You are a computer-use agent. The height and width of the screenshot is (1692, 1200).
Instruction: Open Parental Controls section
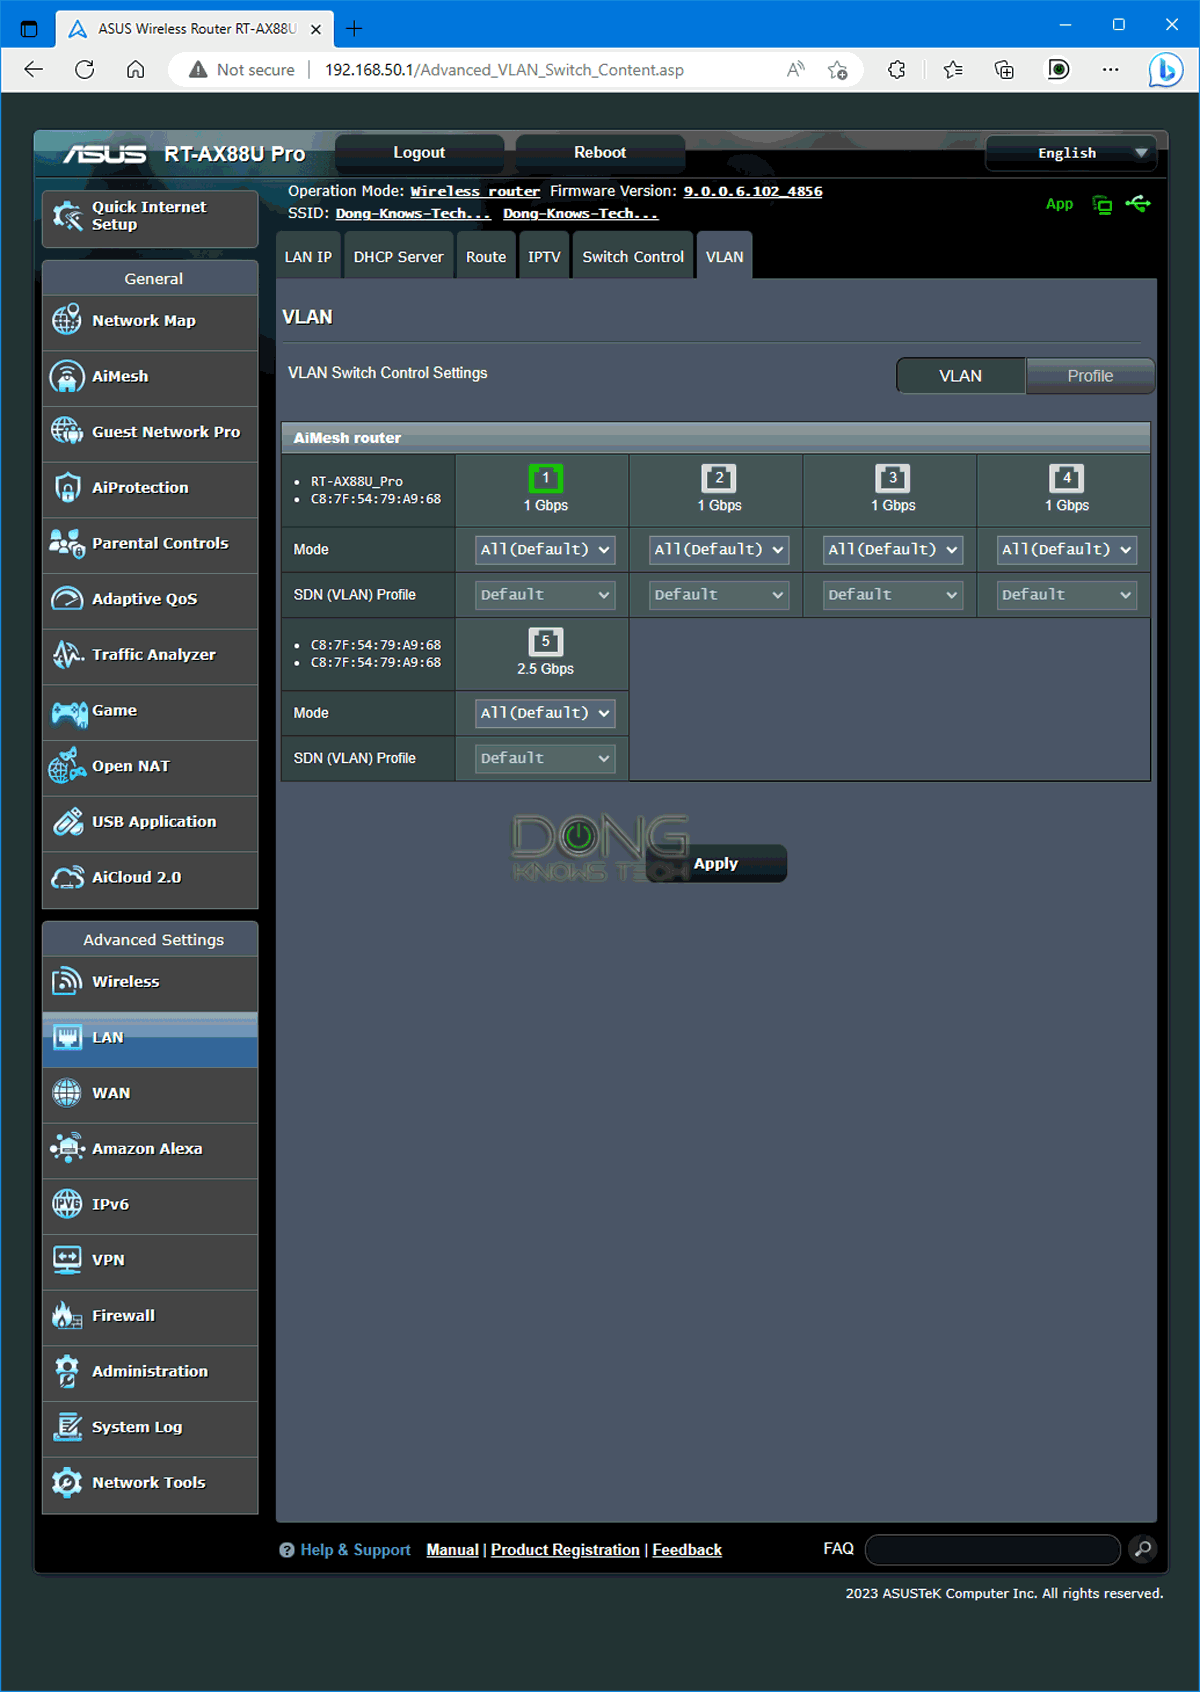tap(150, 544)
